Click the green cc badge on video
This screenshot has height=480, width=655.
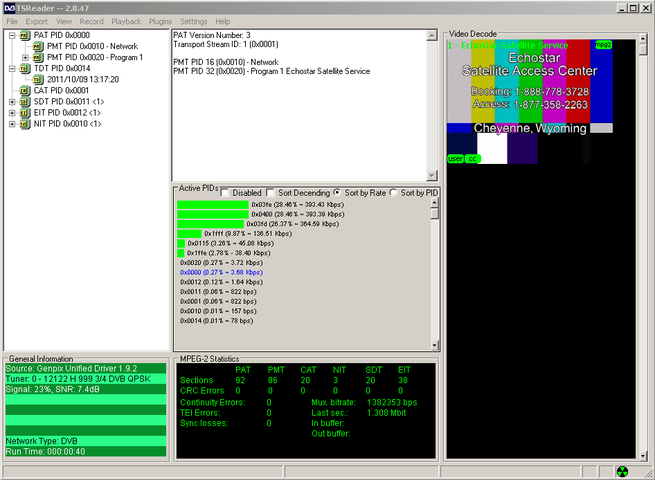click(x=472, y=159)
